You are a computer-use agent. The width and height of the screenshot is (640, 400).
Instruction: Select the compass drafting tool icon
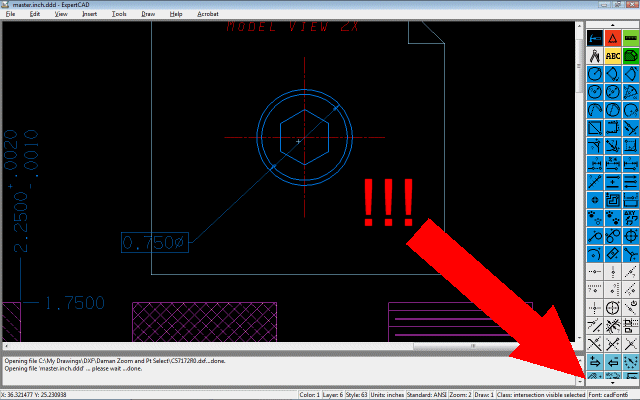[595, 56]
